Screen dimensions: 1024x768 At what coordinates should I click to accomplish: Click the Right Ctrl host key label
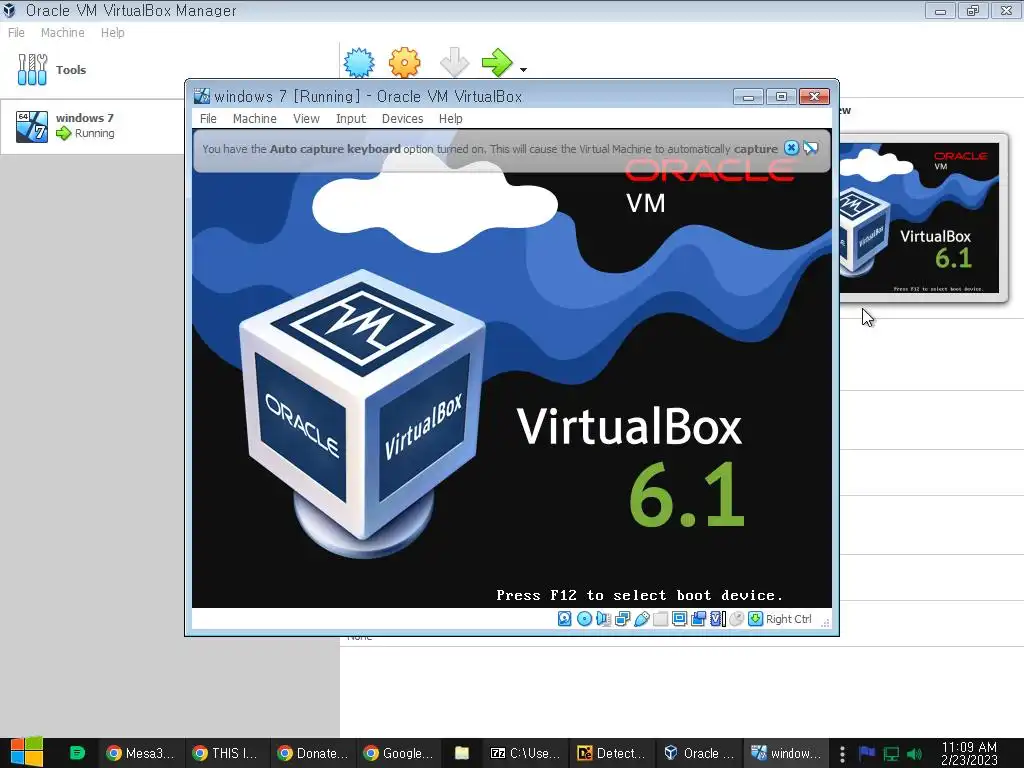788,619
